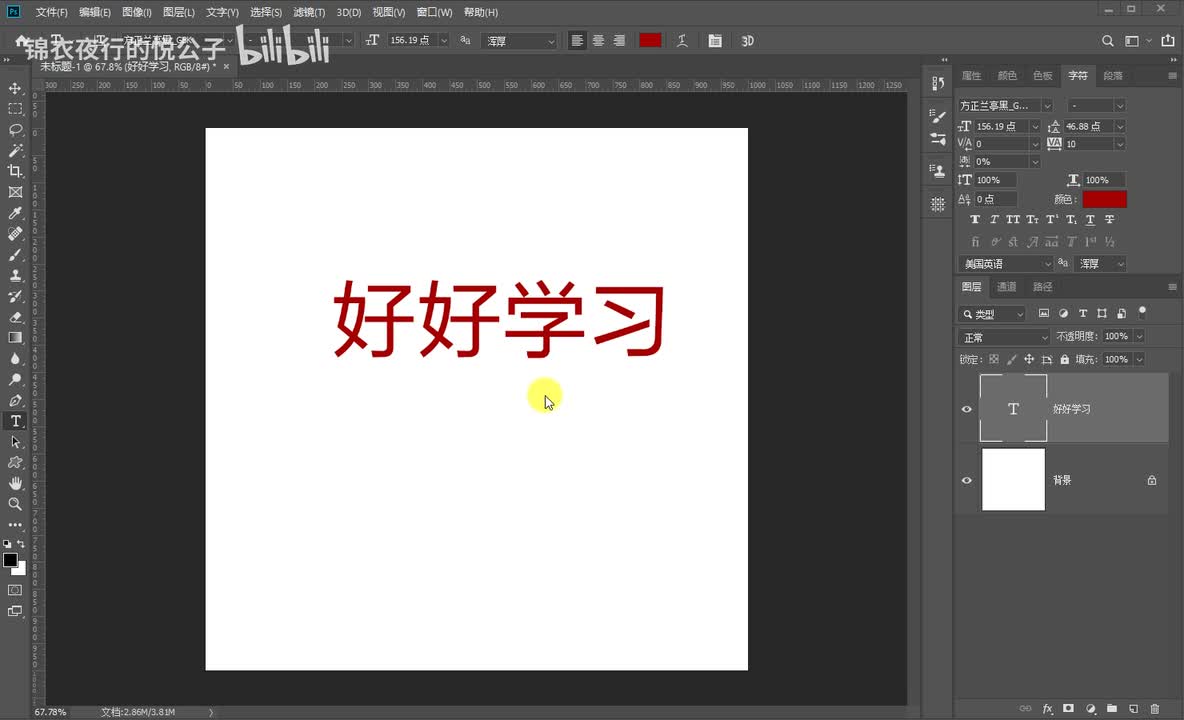Select the Eyedropper tool
Viewport: 1184px width, 720px height.
click(x=15, y=214)
